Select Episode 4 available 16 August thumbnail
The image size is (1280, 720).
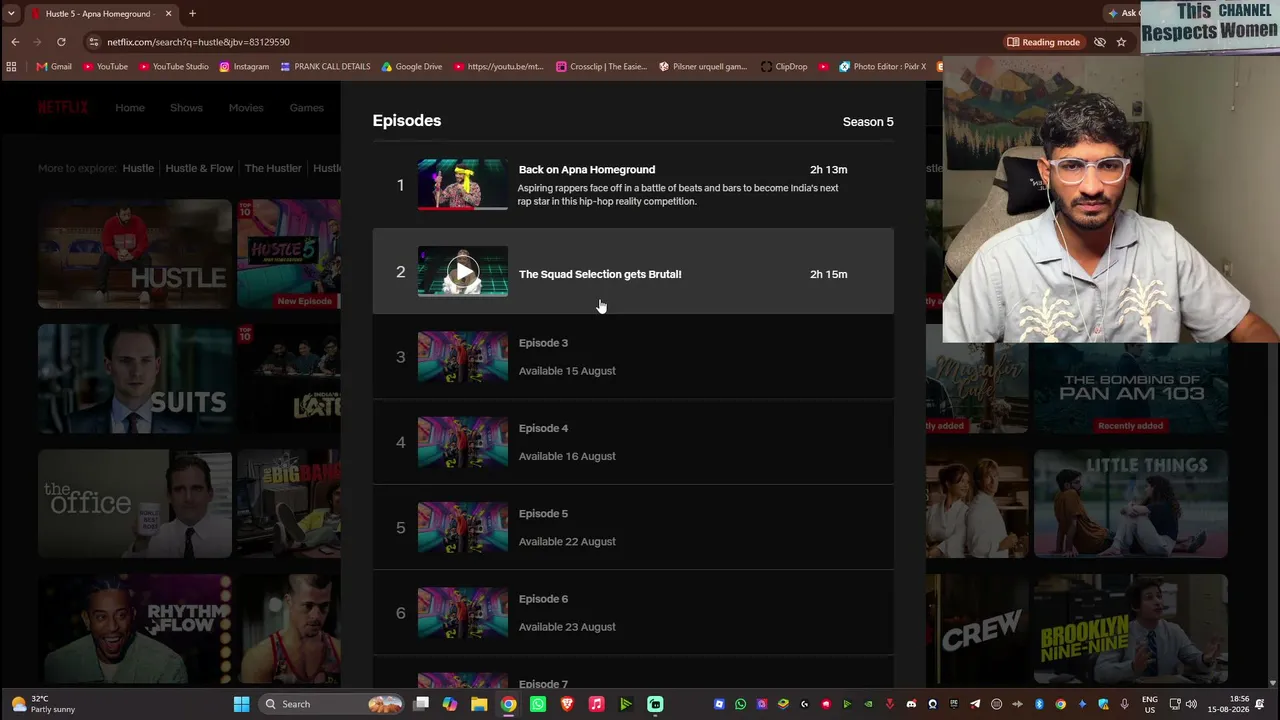click(x=462, y=442)
